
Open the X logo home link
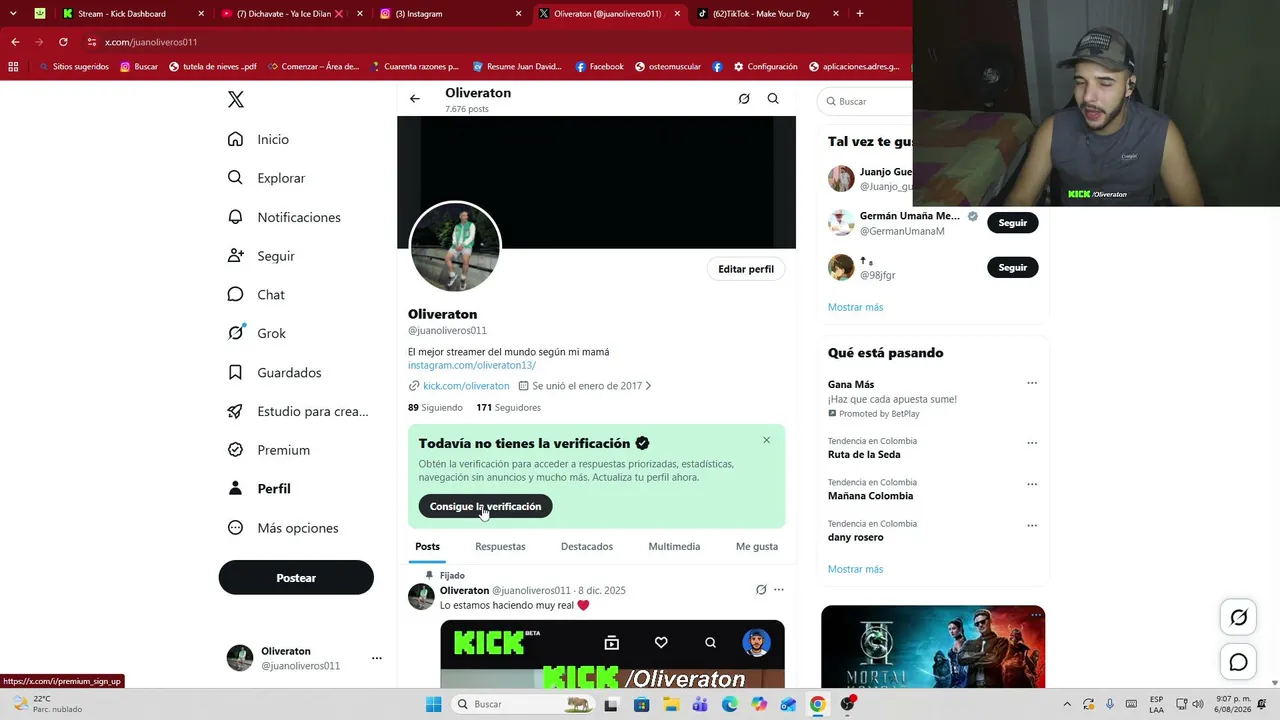[x=236, y=99]
